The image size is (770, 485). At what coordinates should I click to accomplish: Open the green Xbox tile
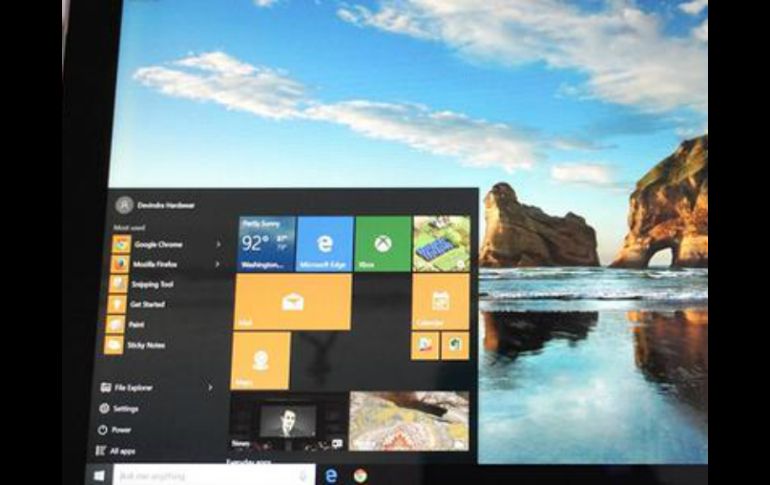(382, 244)
